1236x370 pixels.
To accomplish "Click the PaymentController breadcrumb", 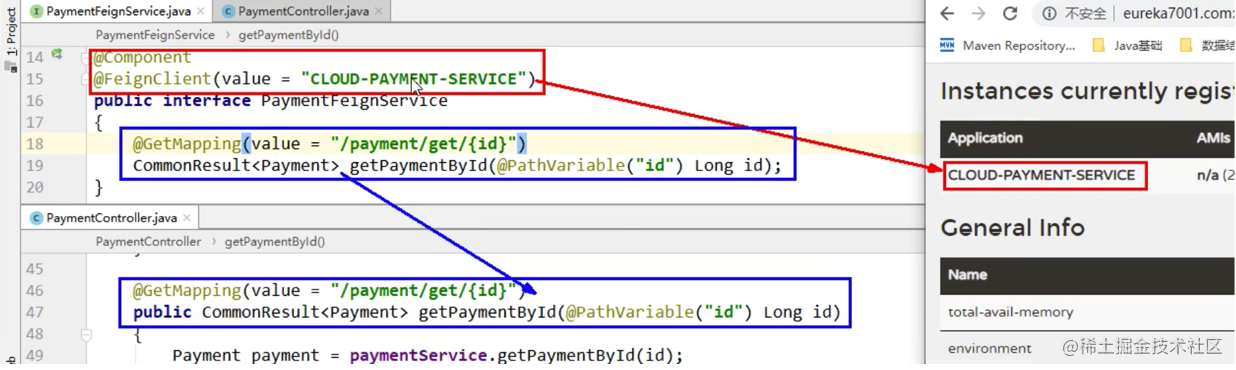I will tap(148, 241).
